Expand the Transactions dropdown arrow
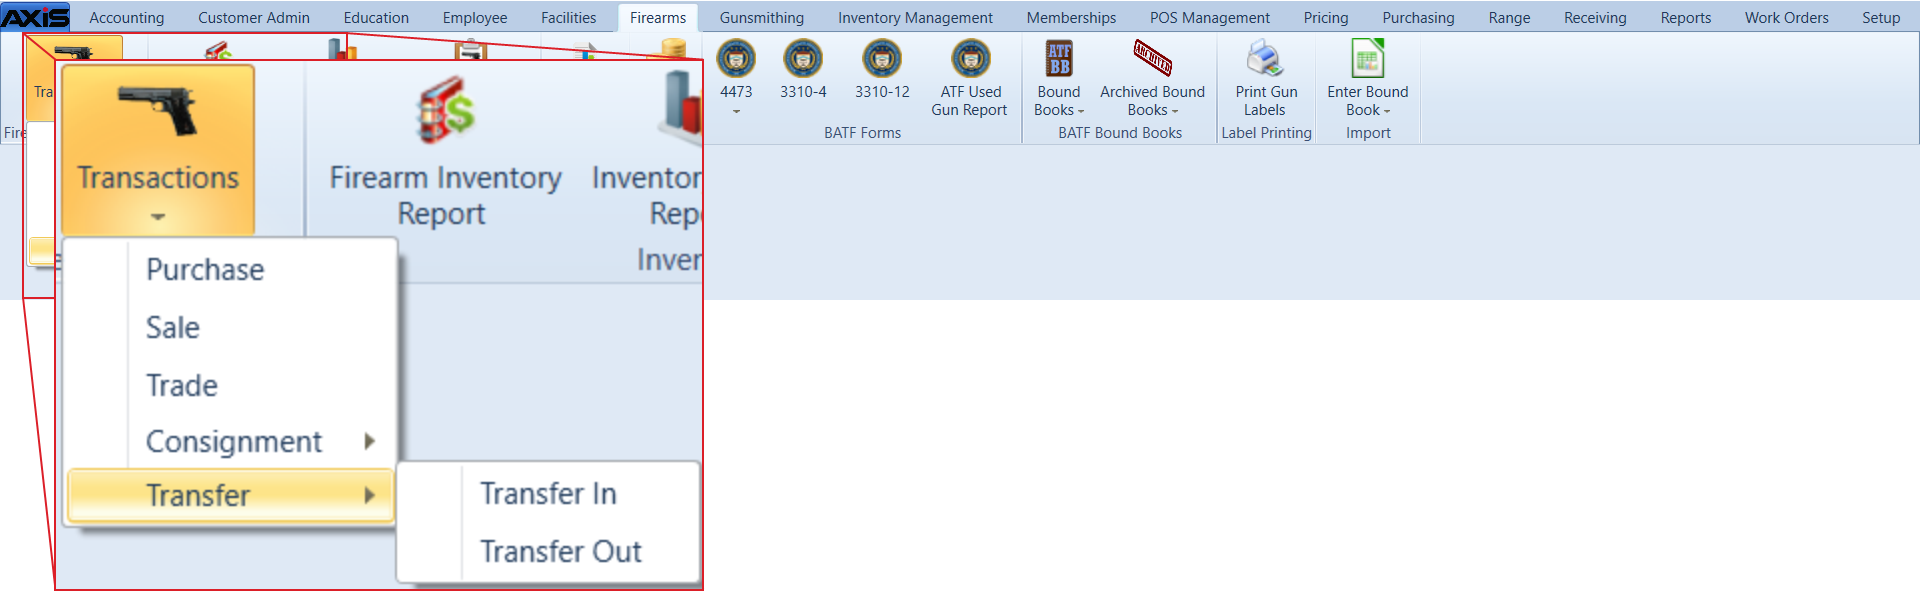The width and height of the screenshot is (1920, 599). (x=158, y=216)
